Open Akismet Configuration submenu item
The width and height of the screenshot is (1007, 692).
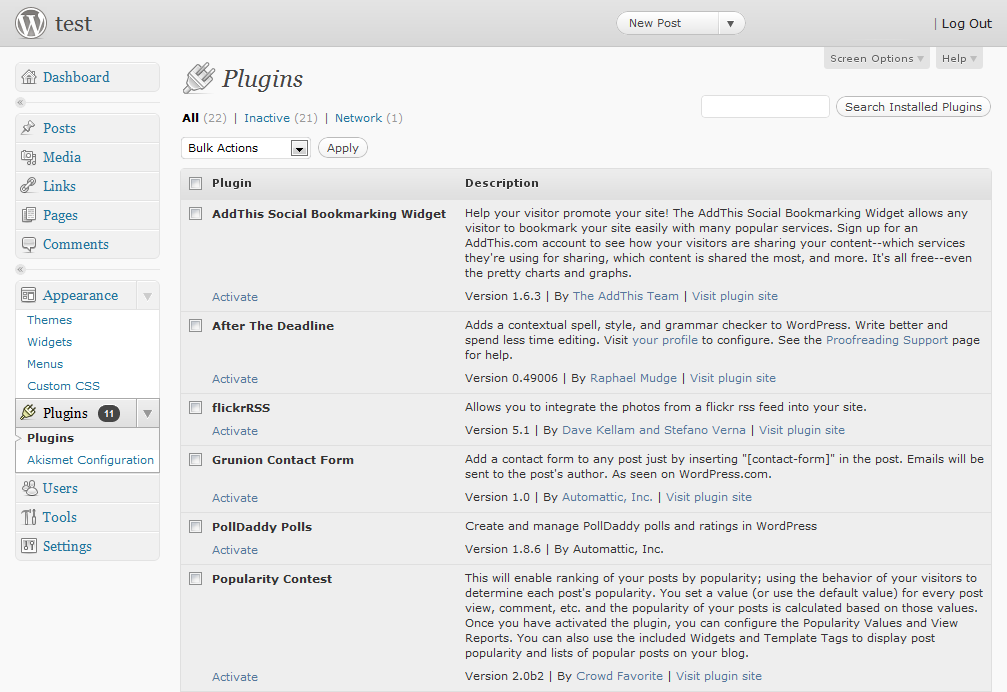(91, 460)
